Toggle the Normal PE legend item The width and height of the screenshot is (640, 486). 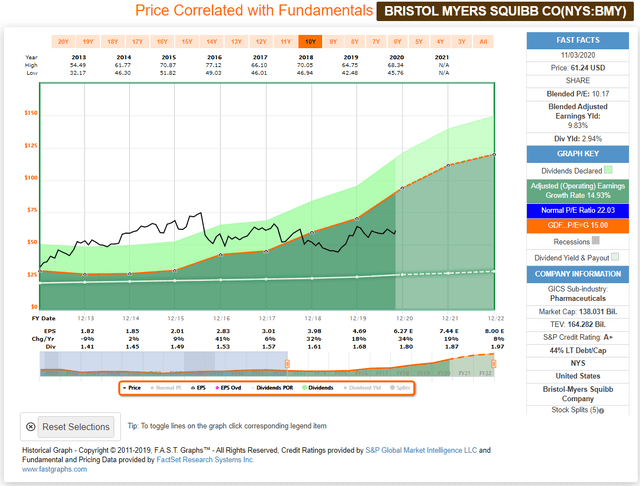168,385
